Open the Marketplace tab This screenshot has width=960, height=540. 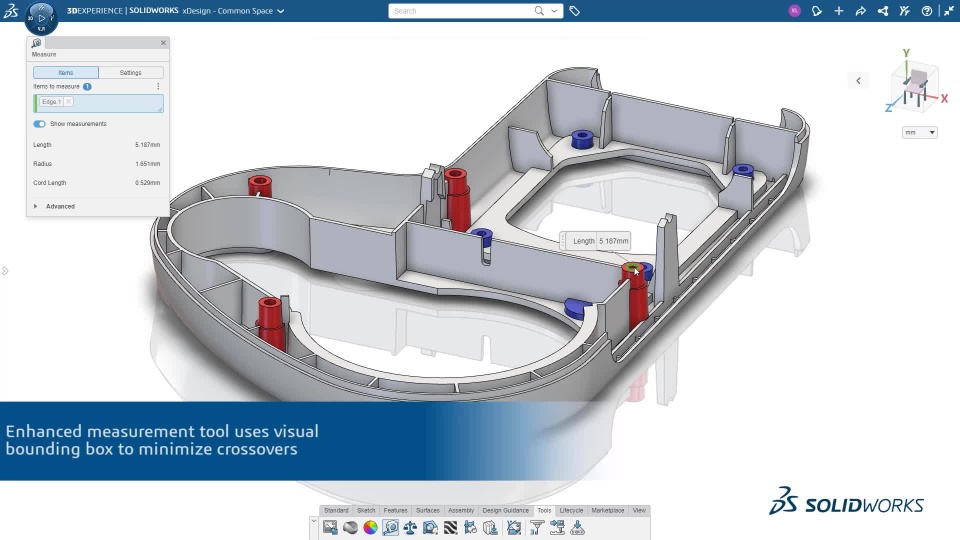click(x=608, y=510)
